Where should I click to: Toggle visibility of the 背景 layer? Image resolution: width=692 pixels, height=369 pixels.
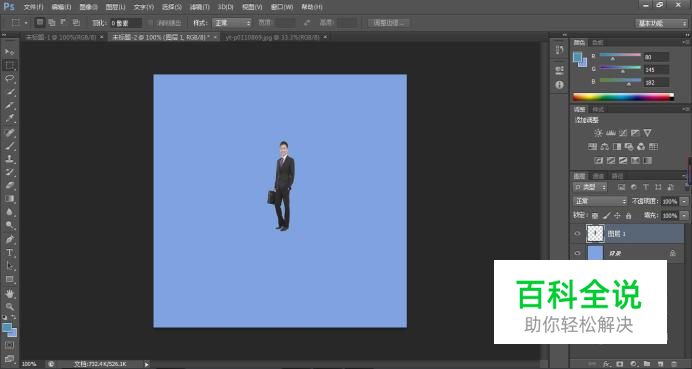tap(577, 253)
